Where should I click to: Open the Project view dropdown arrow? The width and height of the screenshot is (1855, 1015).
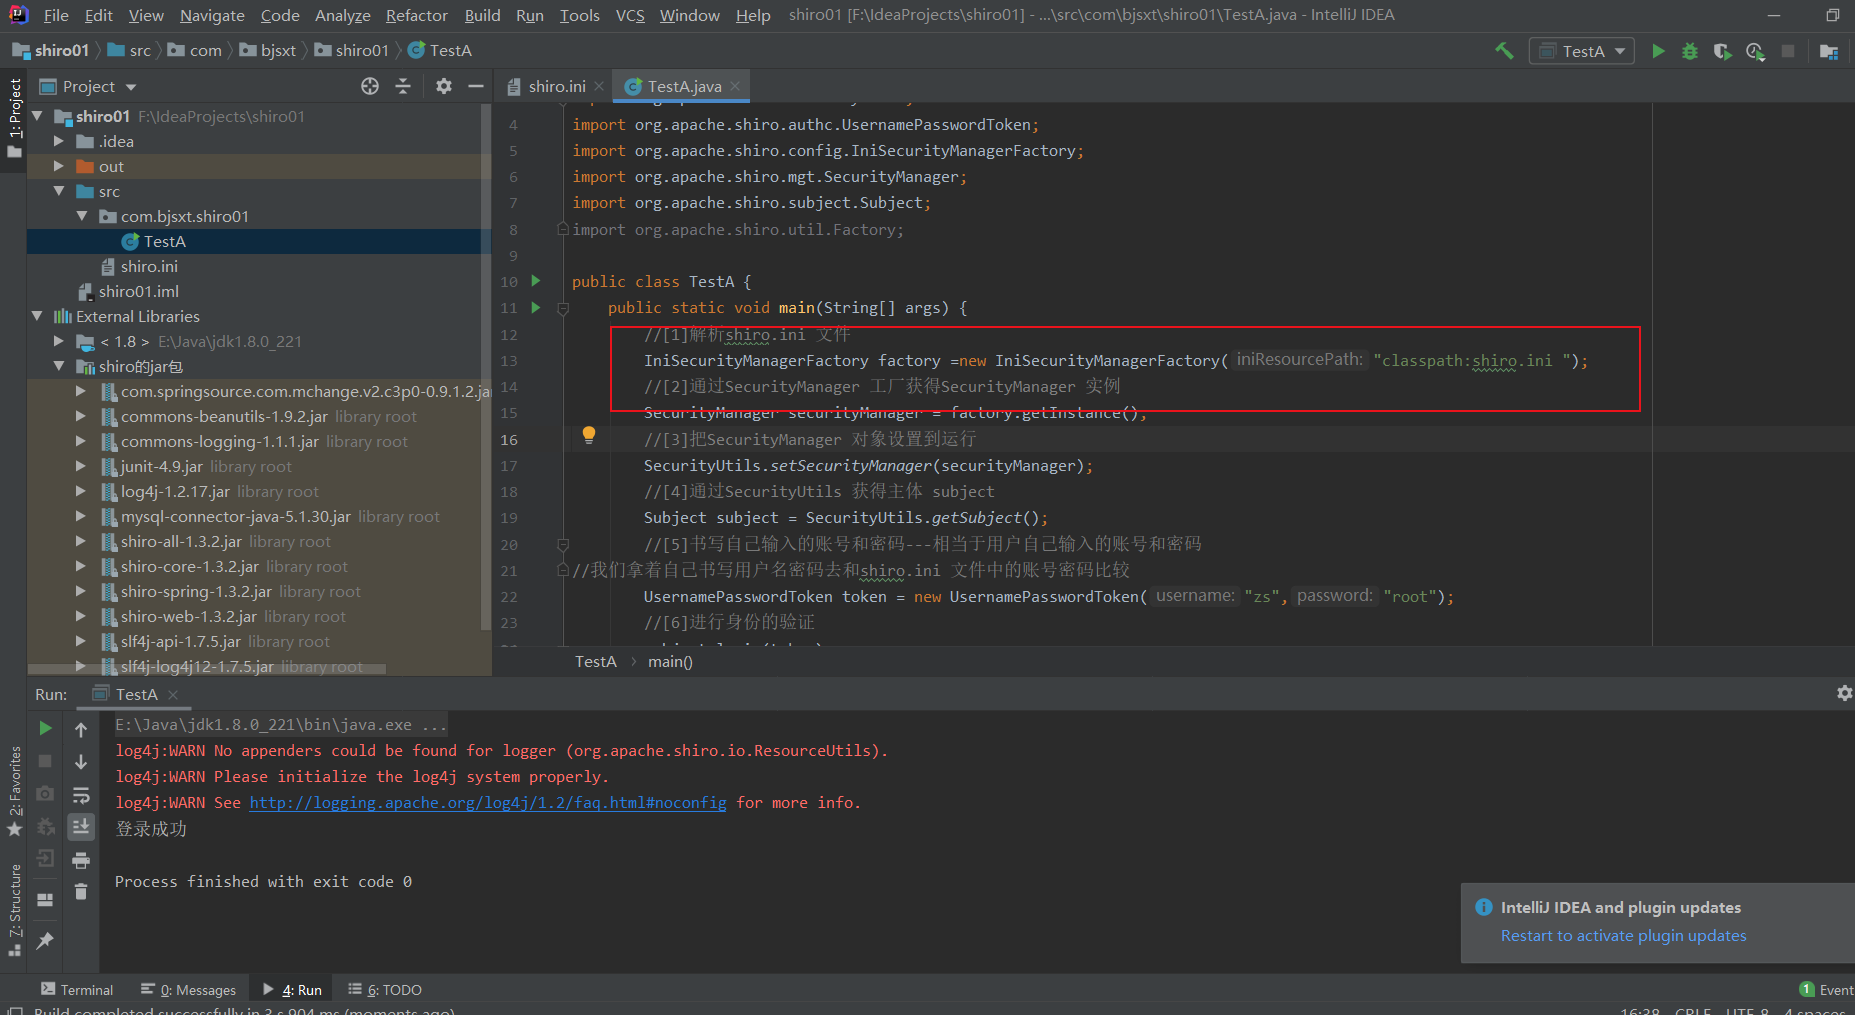pos(131,87)
